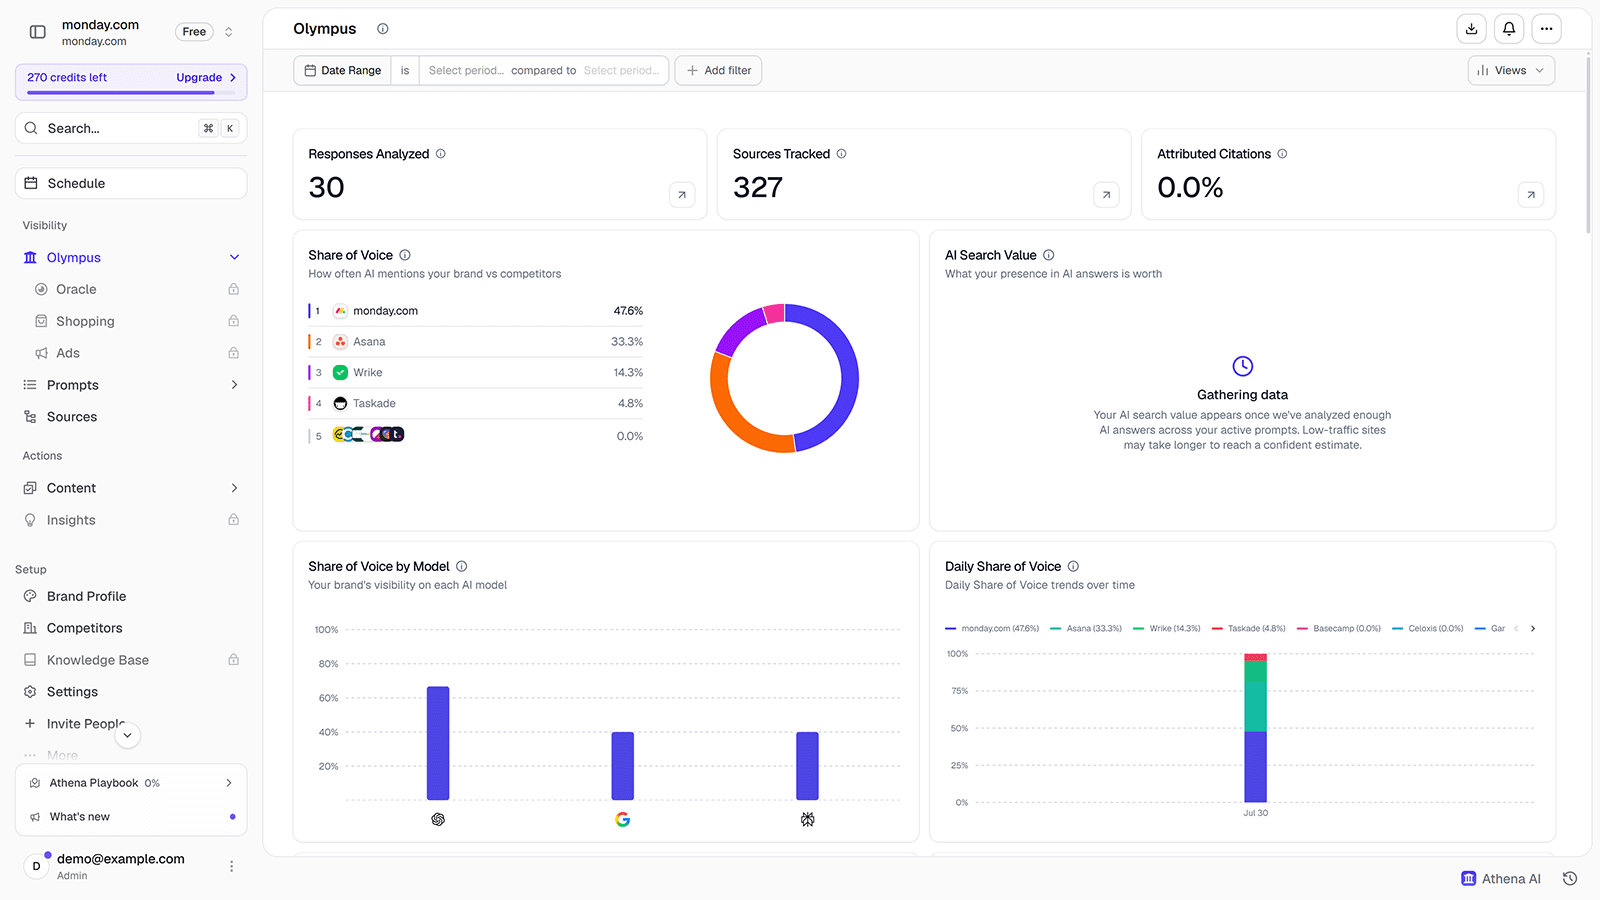Click the Attributed Citations info icon
Screen dimensions: 1600x900
click(1283, 154)
